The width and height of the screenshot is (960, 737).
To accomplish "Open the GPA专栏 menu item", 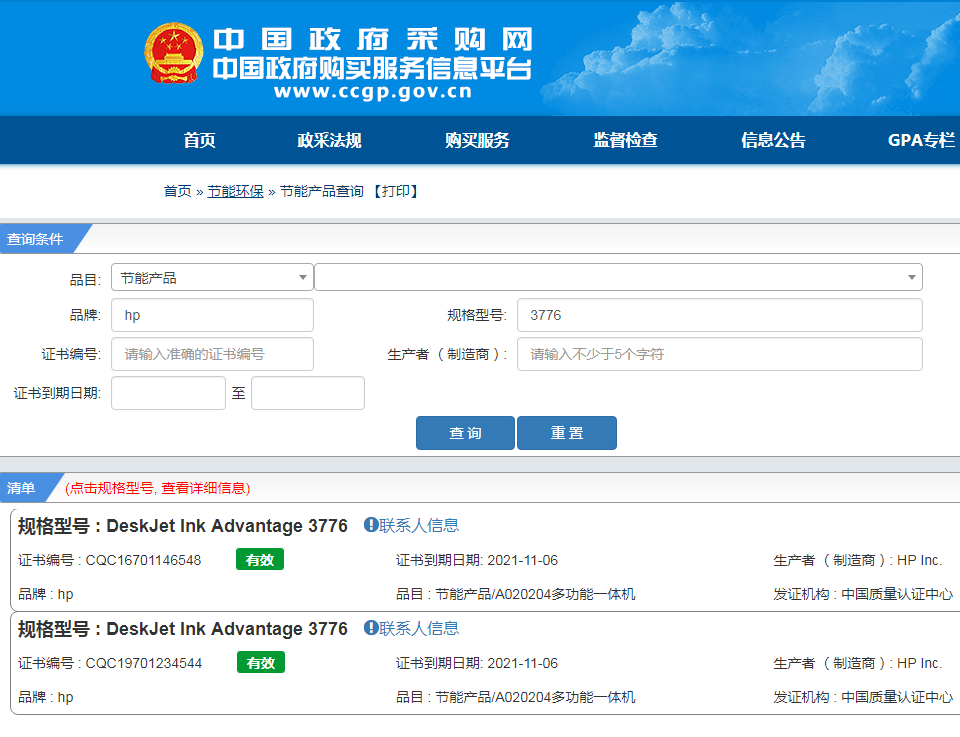I will tap(921, 141).
